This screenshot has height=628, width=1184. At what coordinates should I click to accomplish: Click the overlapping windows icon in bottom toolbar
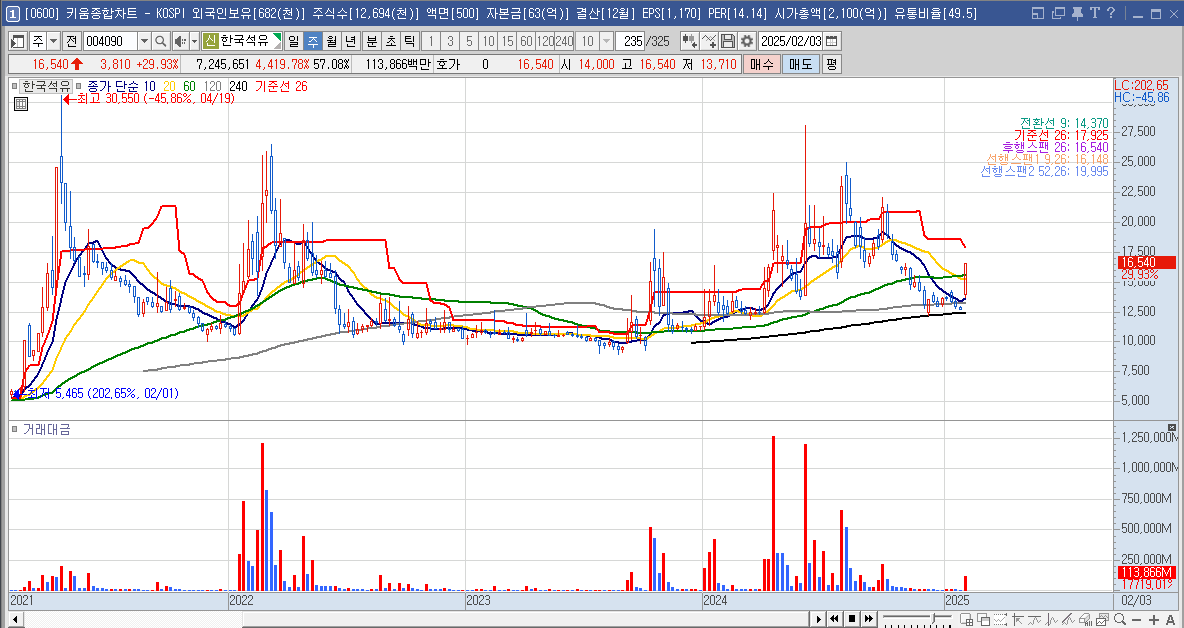click(x=983, y=620)
